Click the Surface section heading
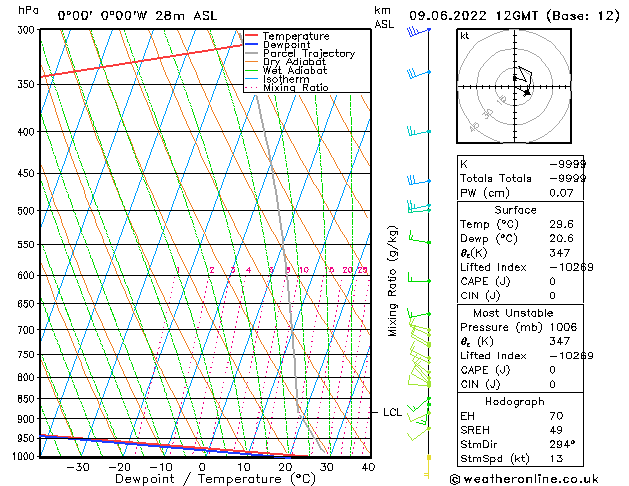Image resolution: width=629 pixels, height=486 pixels. [515, 210]
